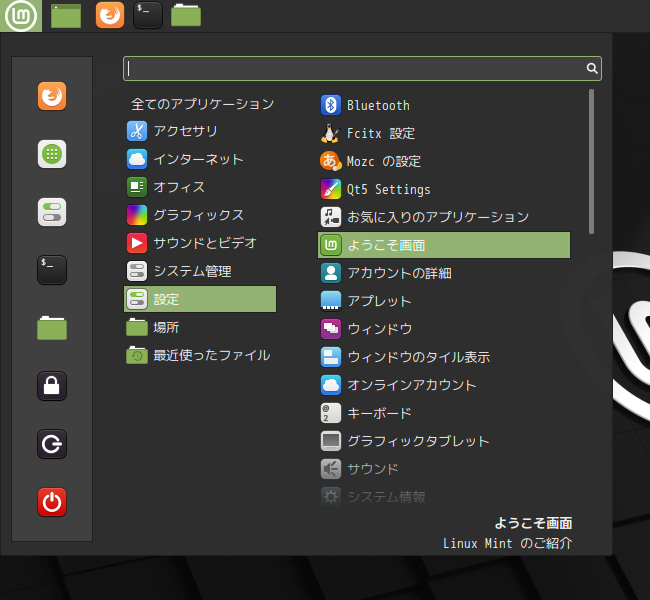This screenshot has height=600, width=650.
Task: Open the インターネット category
Action: tap(200, 159)
